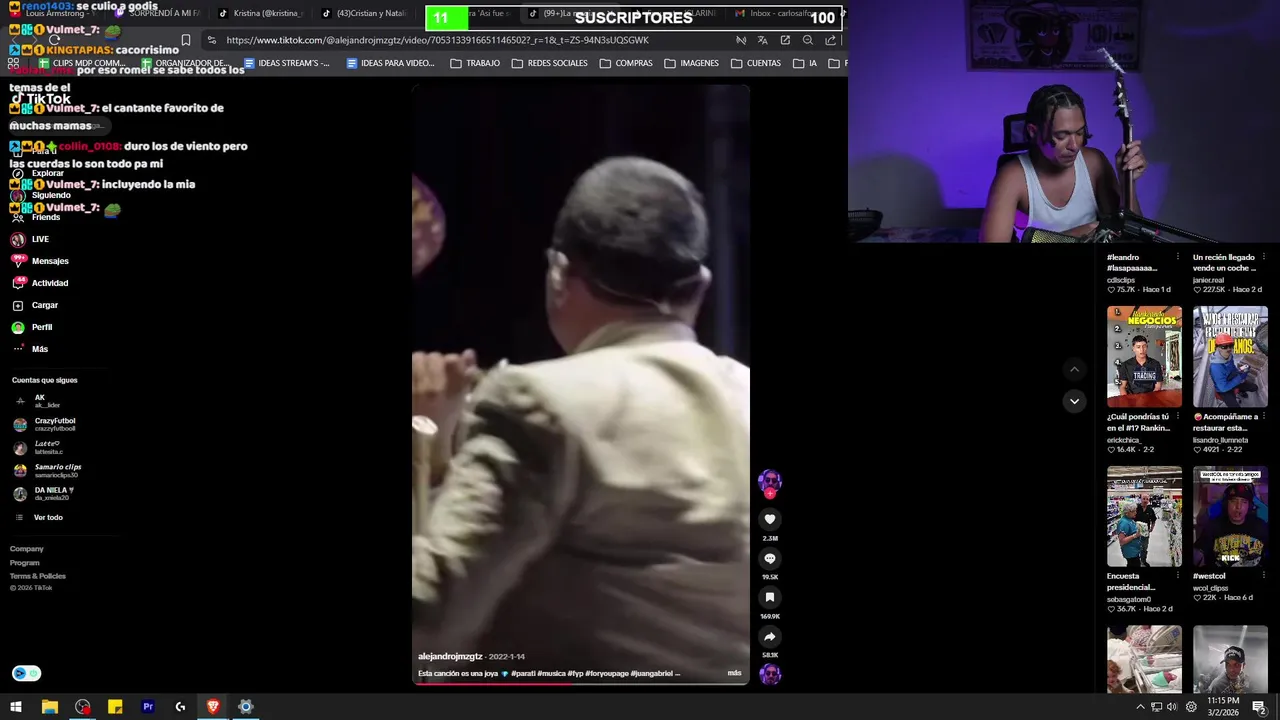Open the spinning sound disc icon

[x=770, y=674]
